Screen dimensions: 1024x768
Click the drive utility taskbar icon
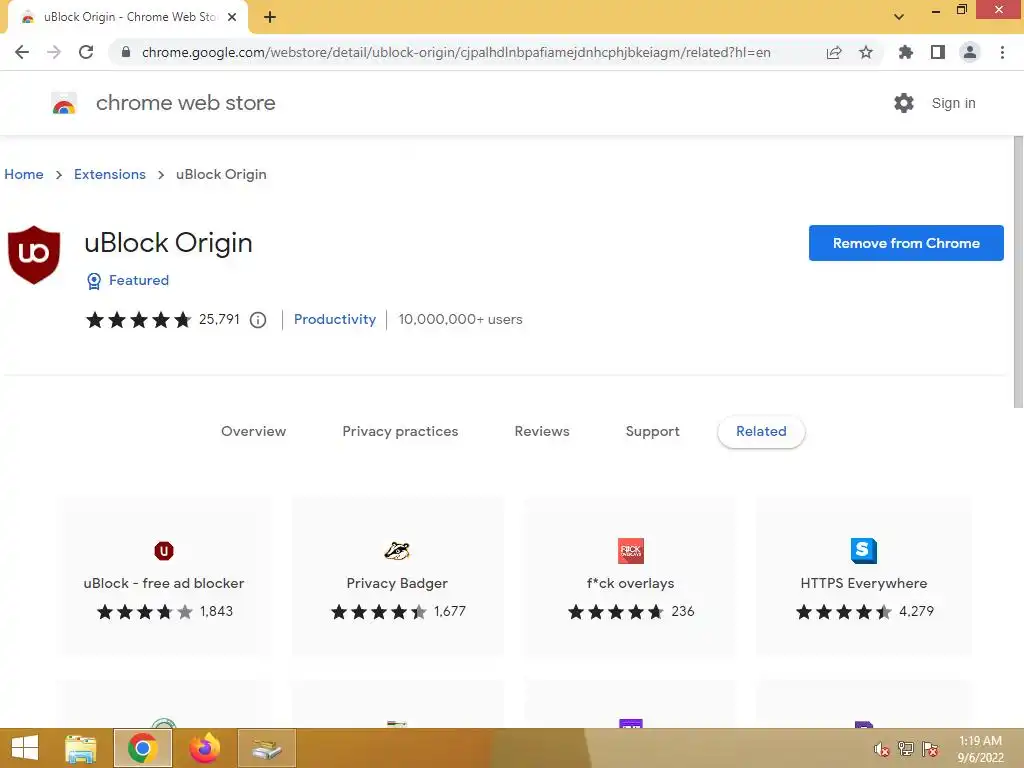pyautogui.click(x=267, y=748)
